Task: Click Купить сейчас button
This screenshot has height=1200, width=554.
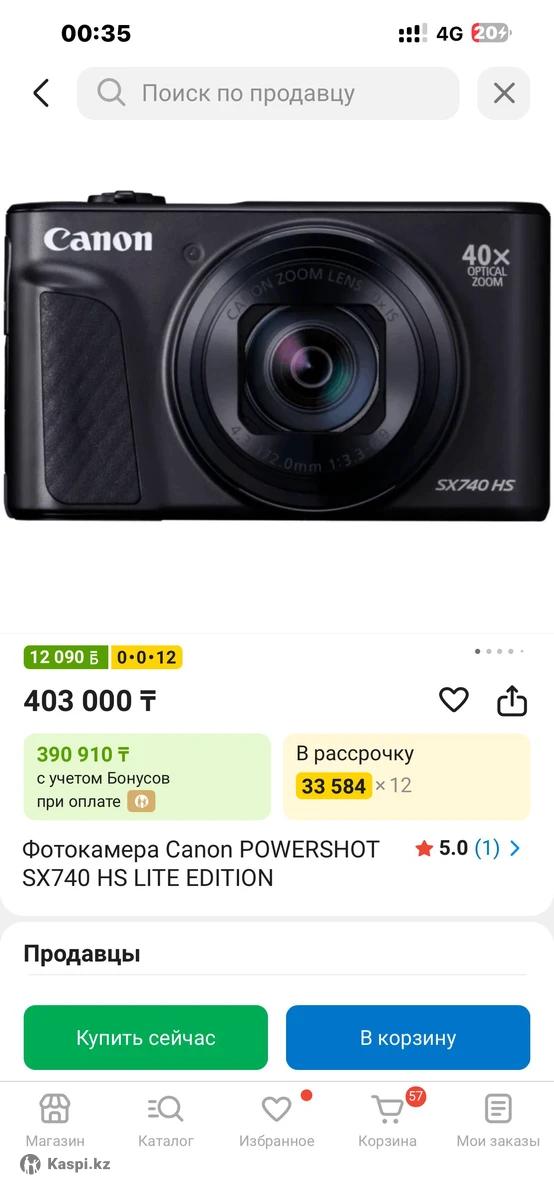Action: 146,1038
